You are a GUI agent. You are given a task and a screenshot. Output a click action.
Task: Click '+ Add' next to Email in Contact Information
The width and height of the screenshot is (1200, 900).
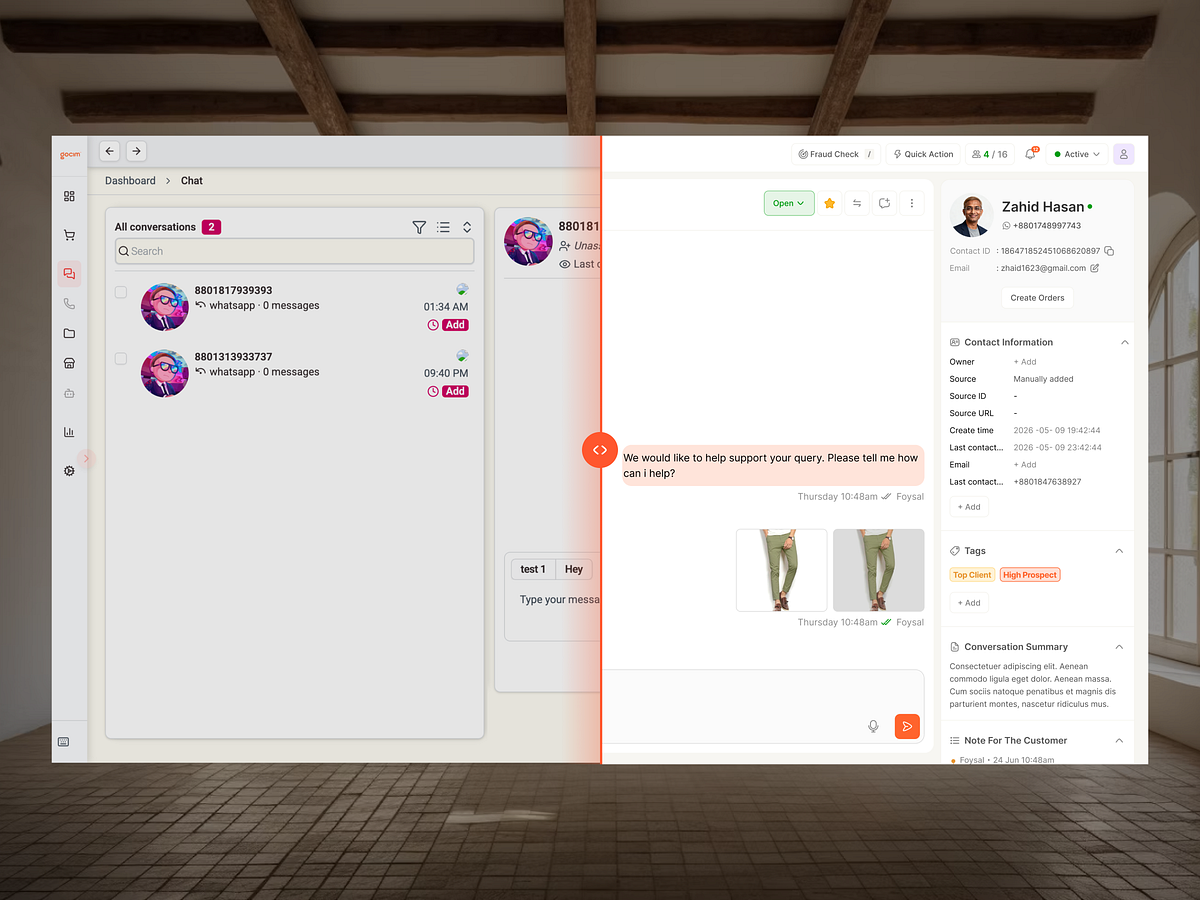[x=1025, y=465]
